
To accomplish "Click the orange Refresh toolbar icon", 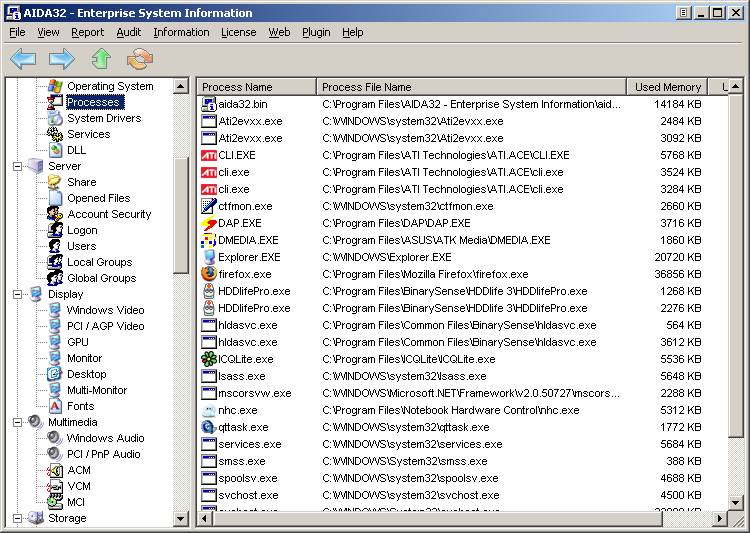I will click(140, 59).
